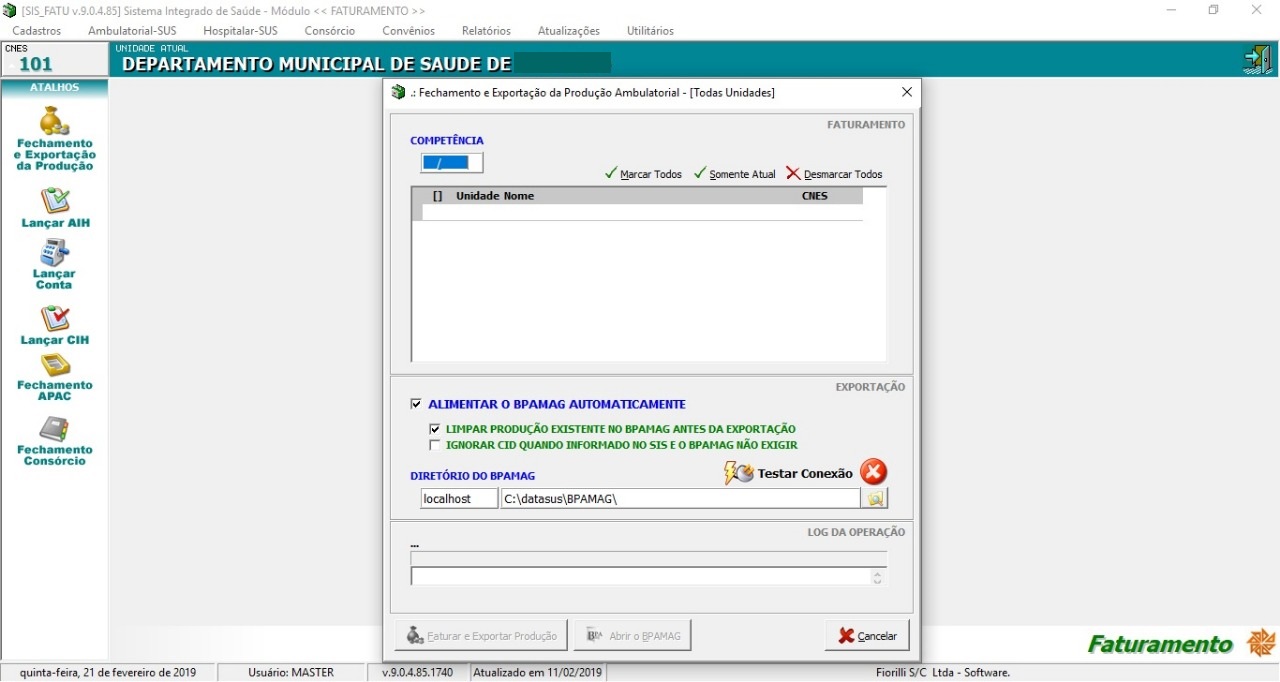1280x682 pixels.
Task: Click the Lançar AIH shortcut icon
Action: (x=55, y=201)
